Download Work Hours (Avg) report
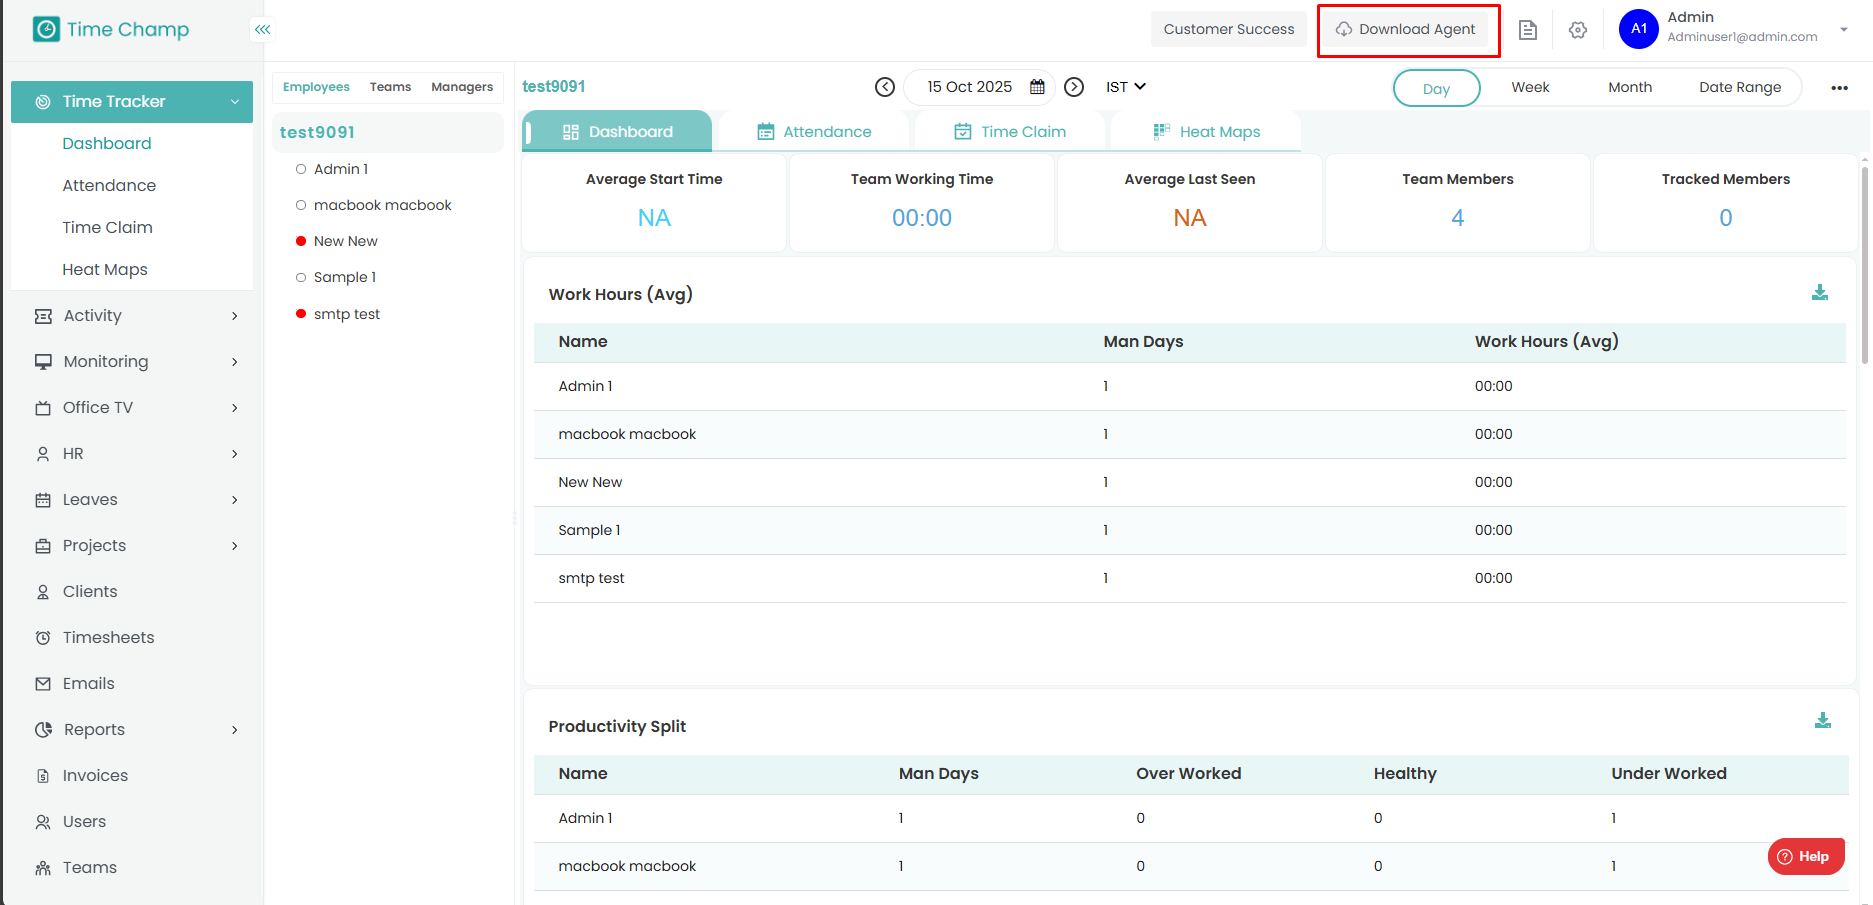The height and width of the screenshot is (905, 1873). 1819,293
